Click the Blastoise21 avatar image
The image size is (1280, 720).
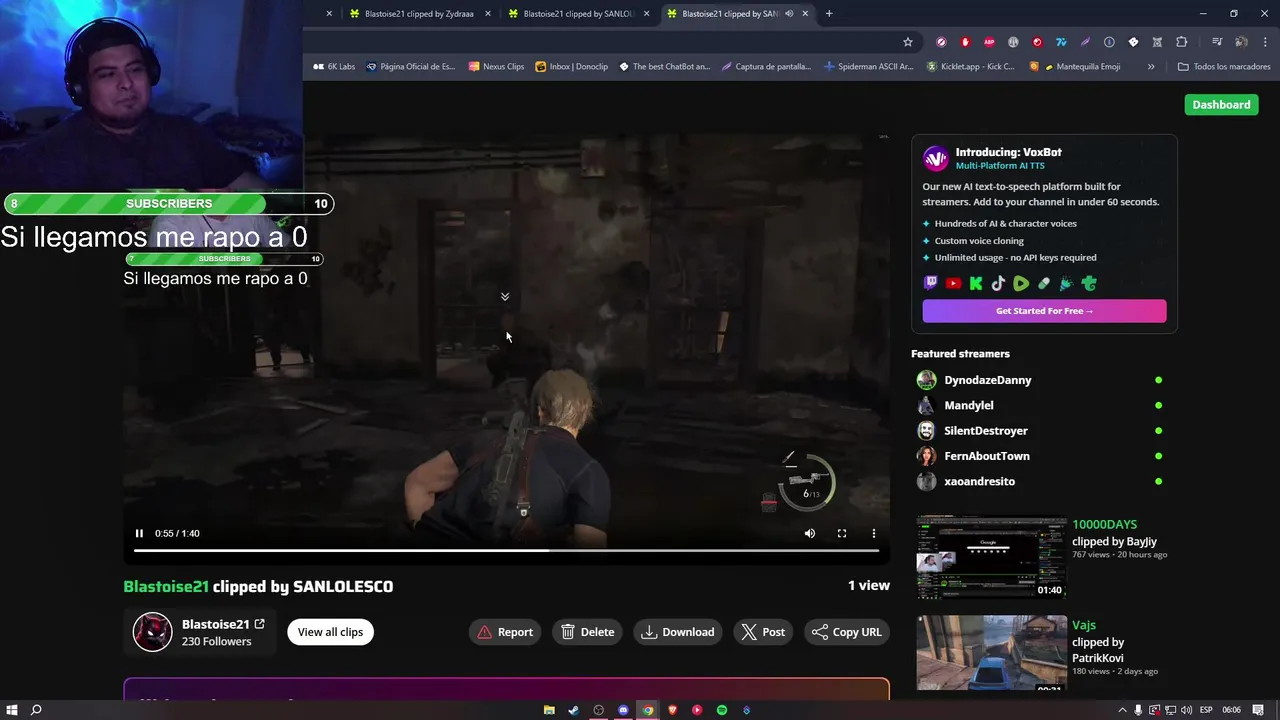tap(153, 632)
